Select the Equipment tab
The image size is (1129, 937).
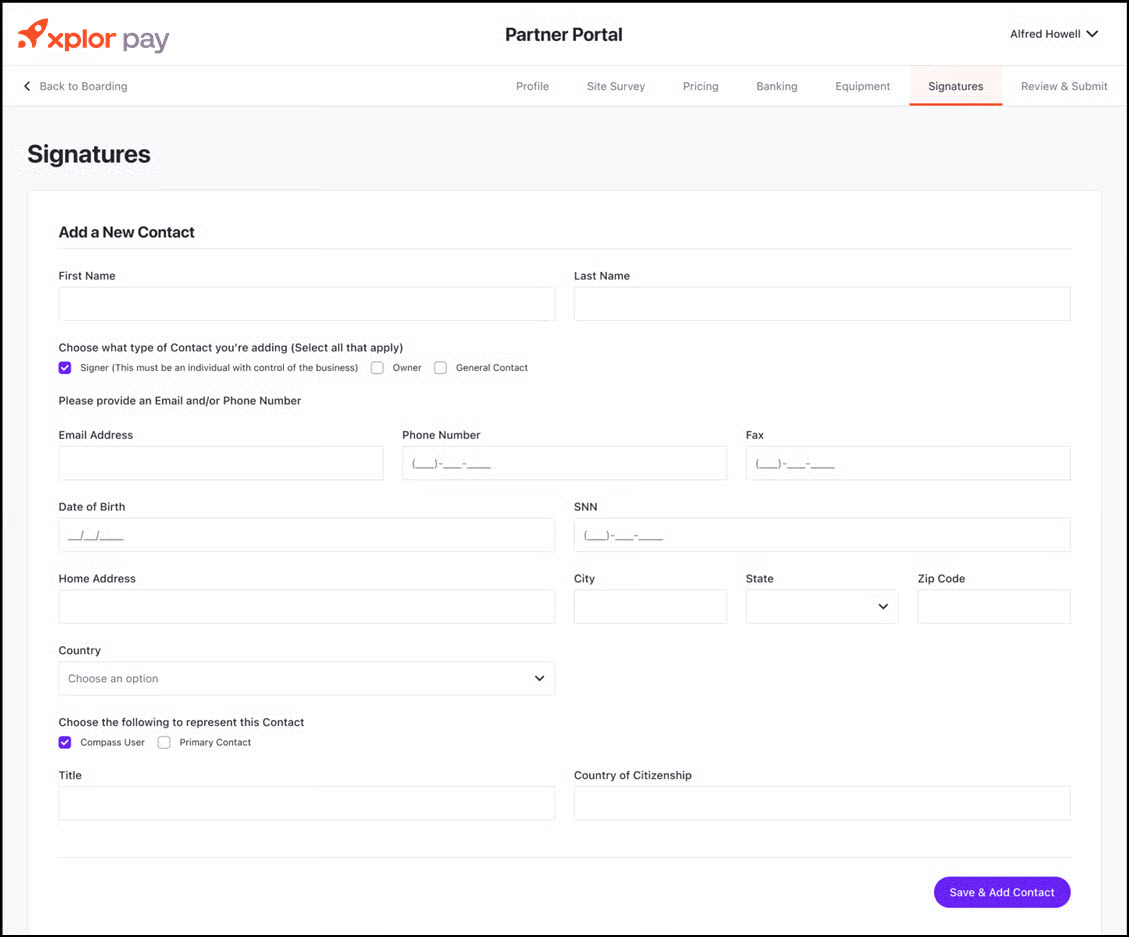pyautogui.click(x=862, y=86)
